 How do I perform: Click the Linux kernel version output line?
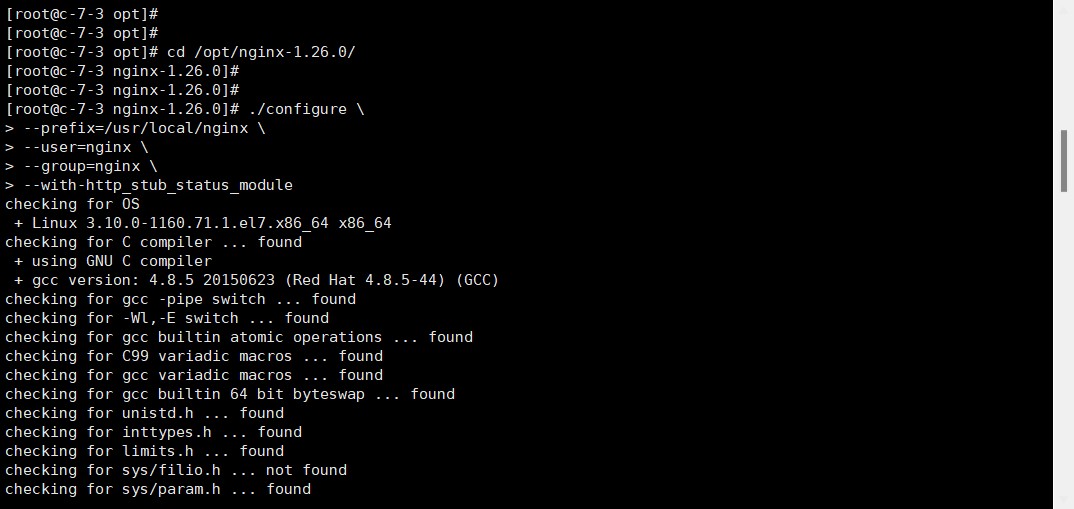tap(203, 223)
